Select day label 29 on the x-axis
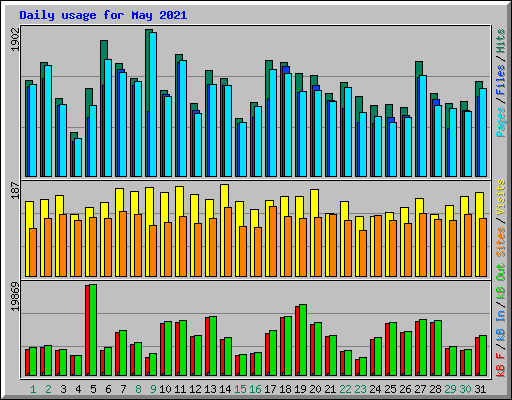The image size is (512, 400). point(450,389)
